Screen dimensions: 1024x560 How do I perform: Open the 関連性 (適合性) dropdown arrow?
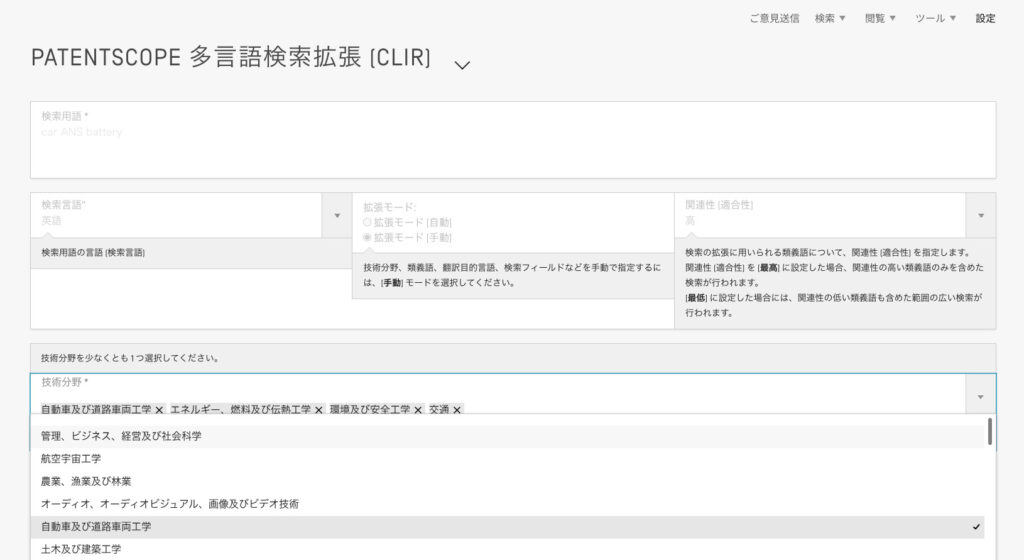click(x=980, y=215)
